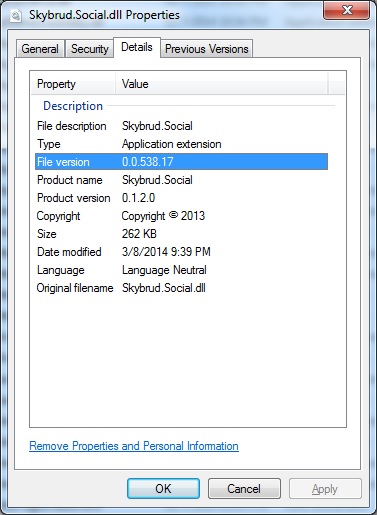
Task: Select the Date modified row
Action: 181,252
